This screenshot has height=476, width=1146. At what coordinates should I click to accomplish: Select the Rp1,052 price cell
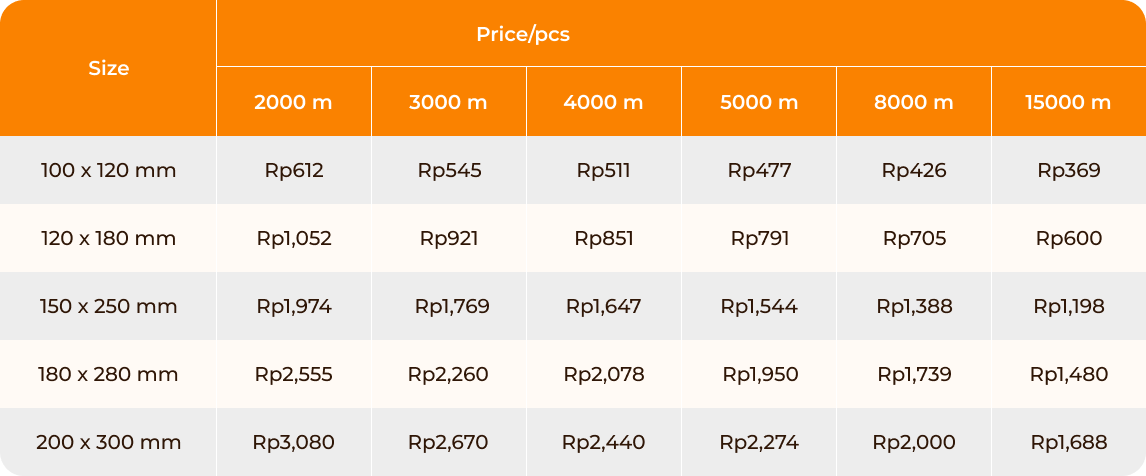(x=294, y=238)
